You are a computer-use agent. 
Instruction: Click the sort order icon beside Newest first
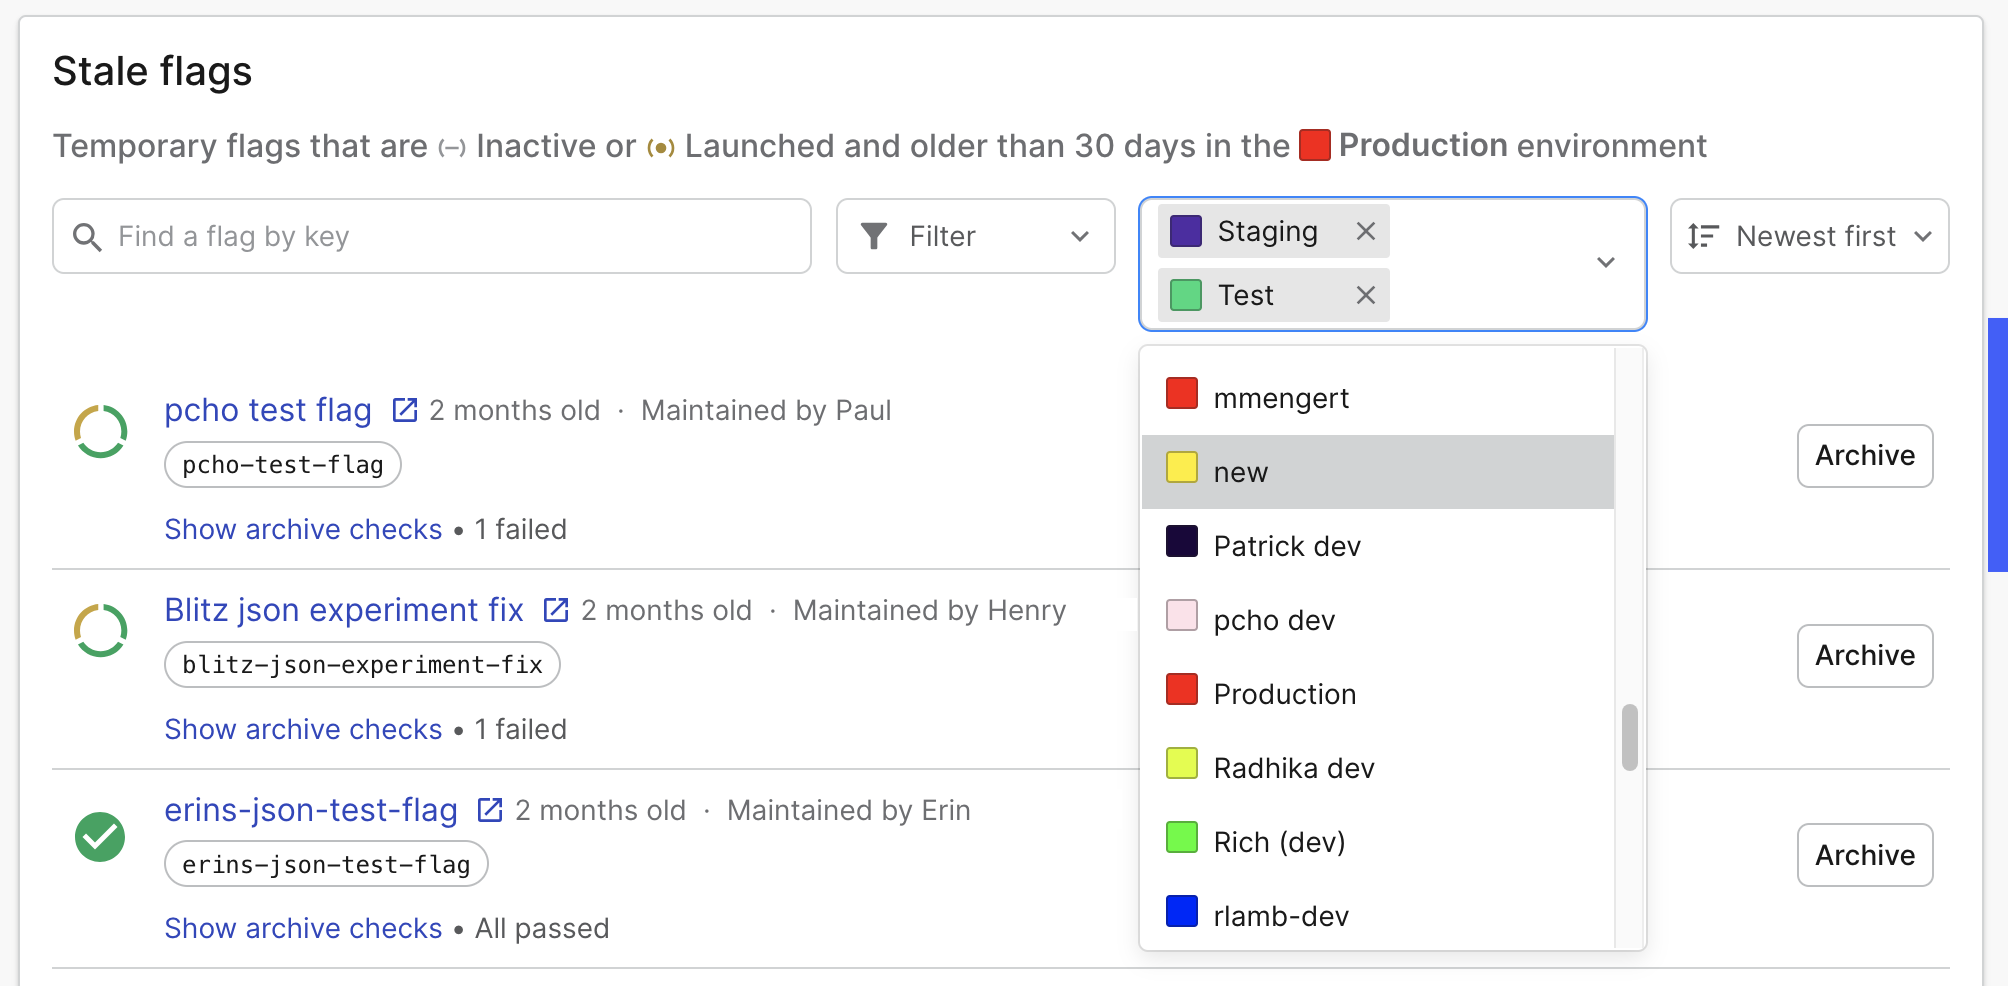click(x=1702, y=236)
